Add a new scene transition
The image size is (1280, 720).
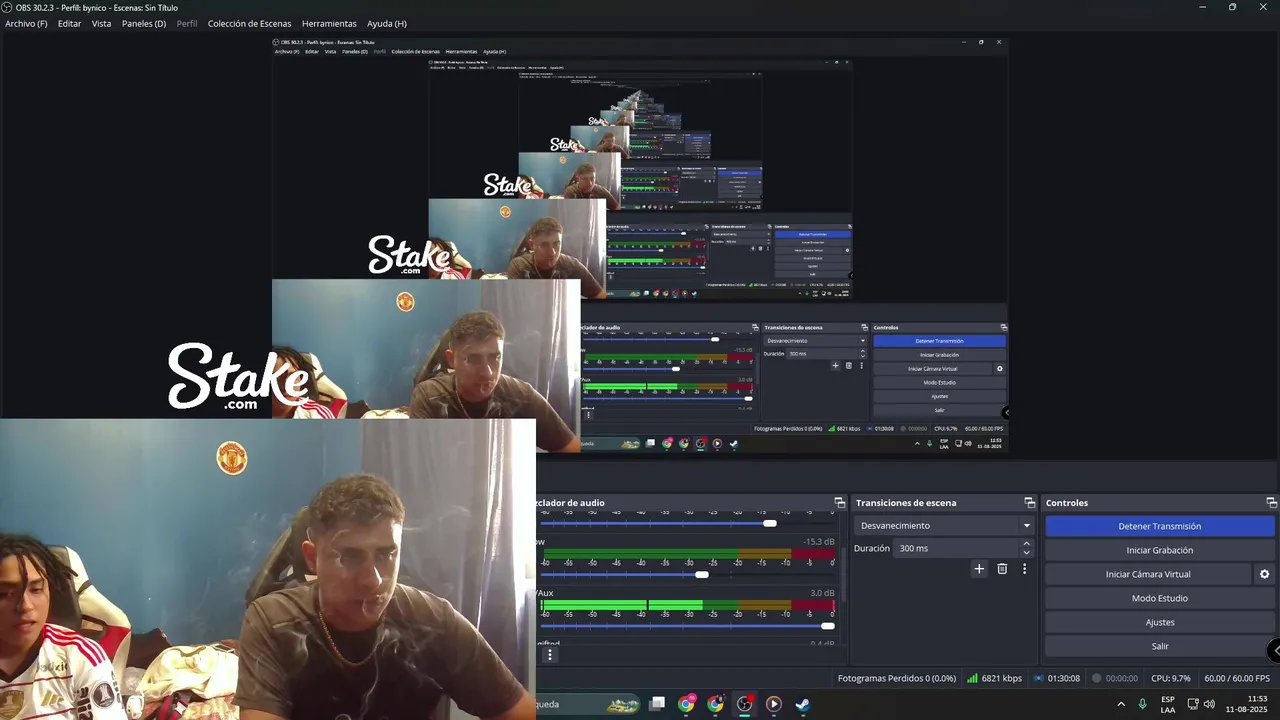(x=979, y=569)
